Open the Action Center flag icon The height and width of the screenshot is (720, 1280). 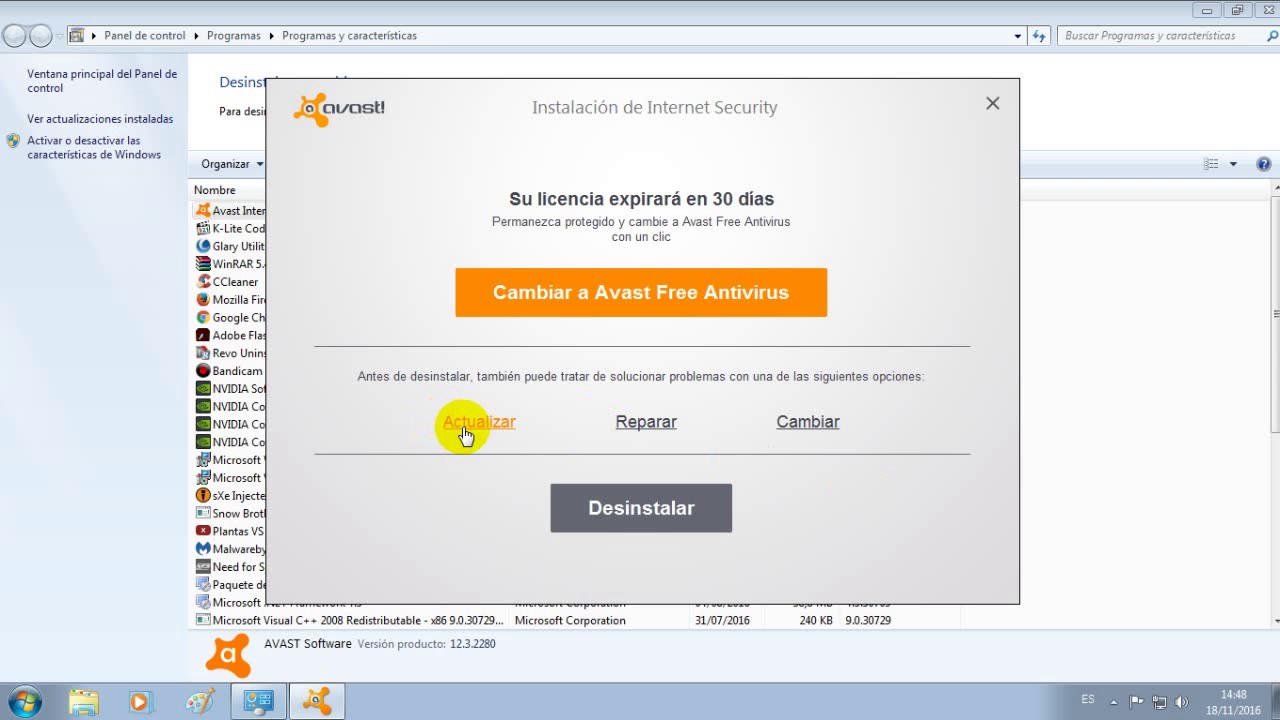tap(1136, 701)
